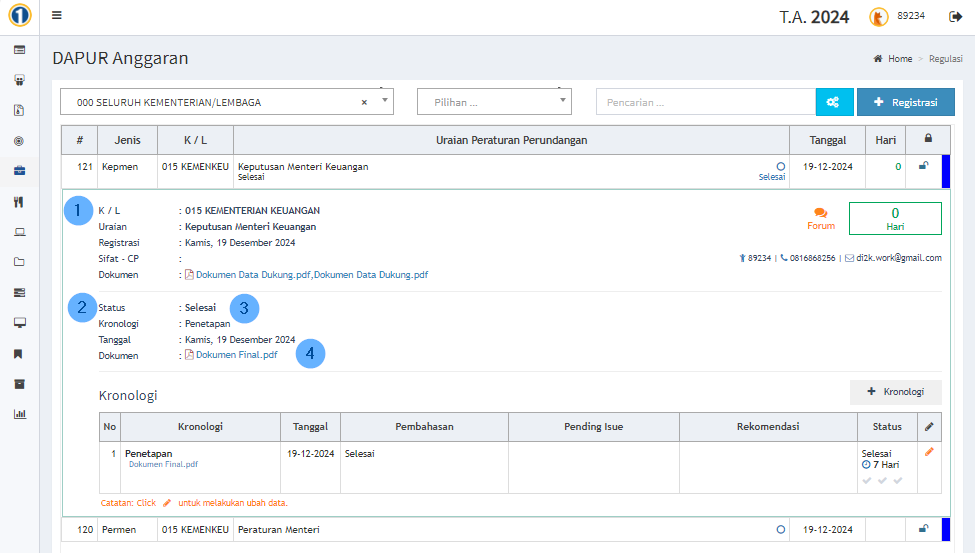
Task: Open the Kementerian/Lembaga dropdown
Action: tap(227, 102)
